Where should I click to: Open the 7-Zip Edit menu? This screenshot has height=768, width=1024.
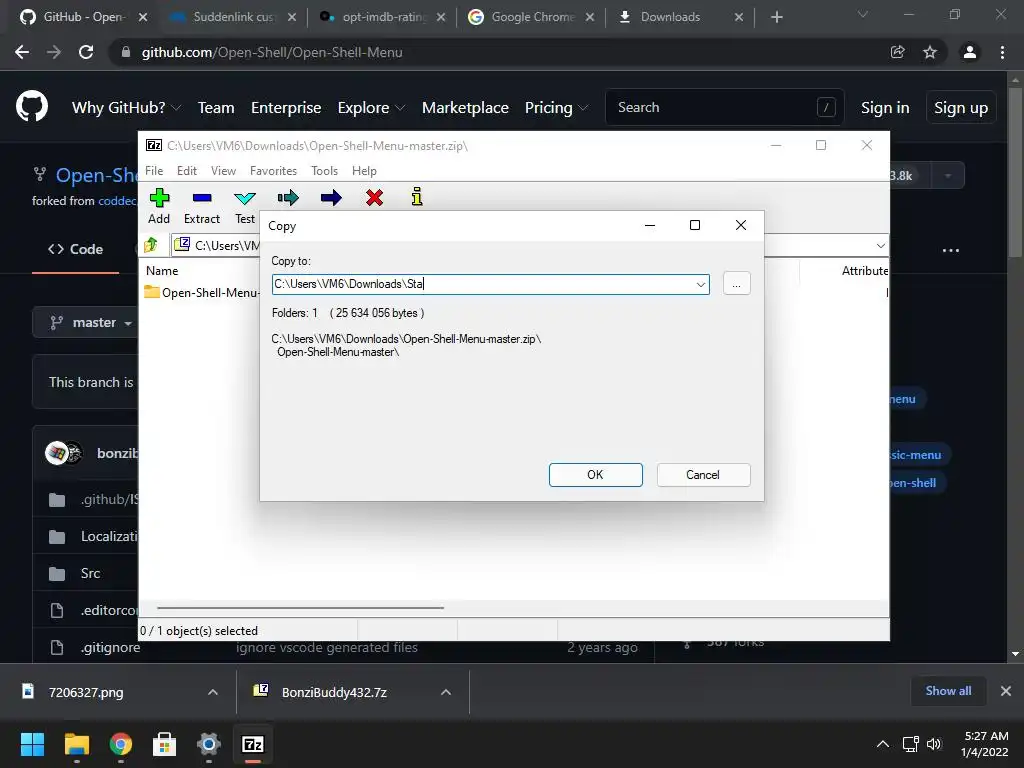coord(187,170)
